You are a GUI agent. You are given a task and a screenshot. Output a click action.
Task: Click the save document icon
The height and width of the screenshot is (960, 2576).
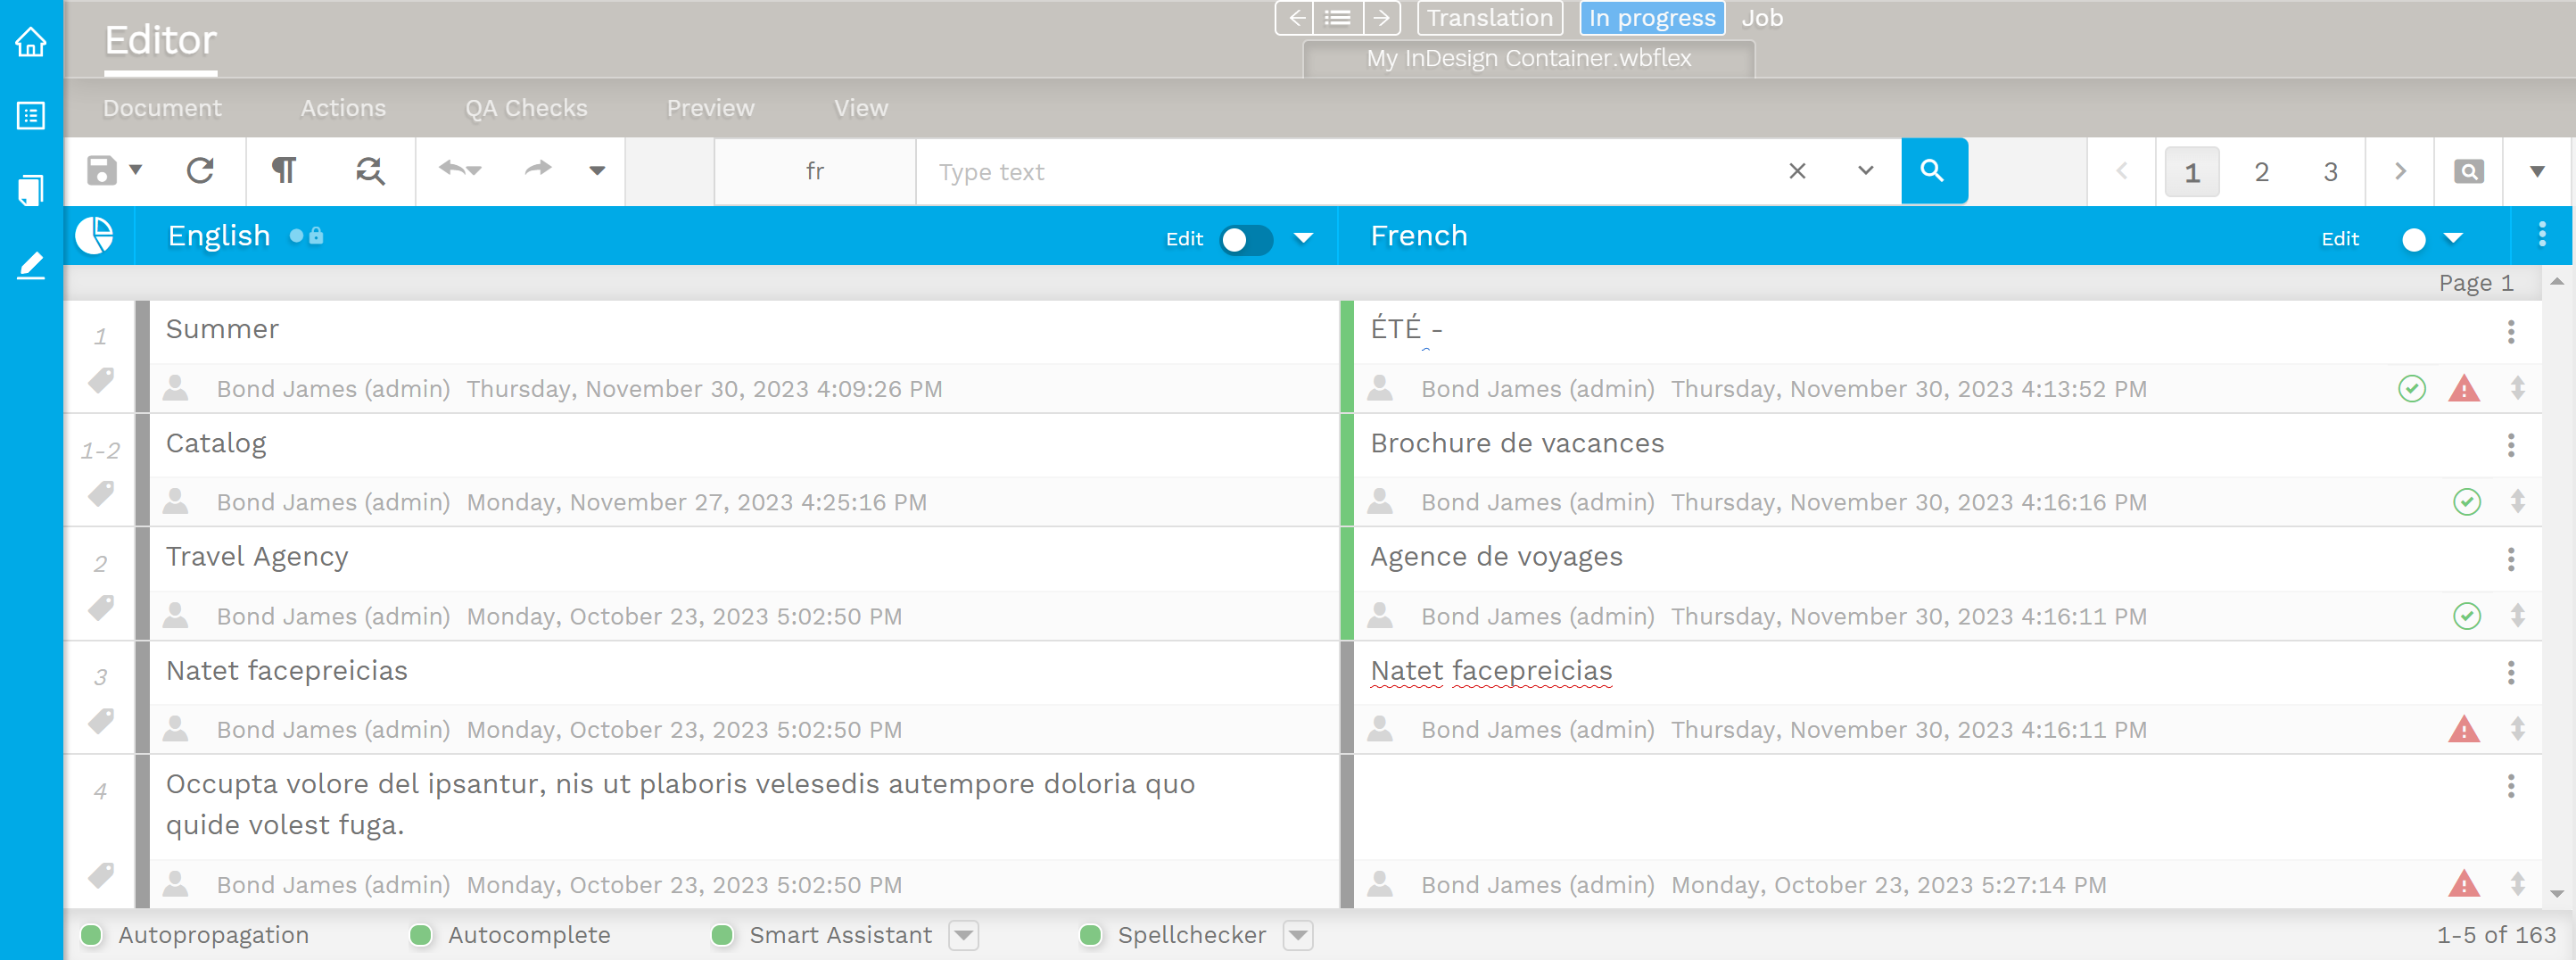point(101,171)
